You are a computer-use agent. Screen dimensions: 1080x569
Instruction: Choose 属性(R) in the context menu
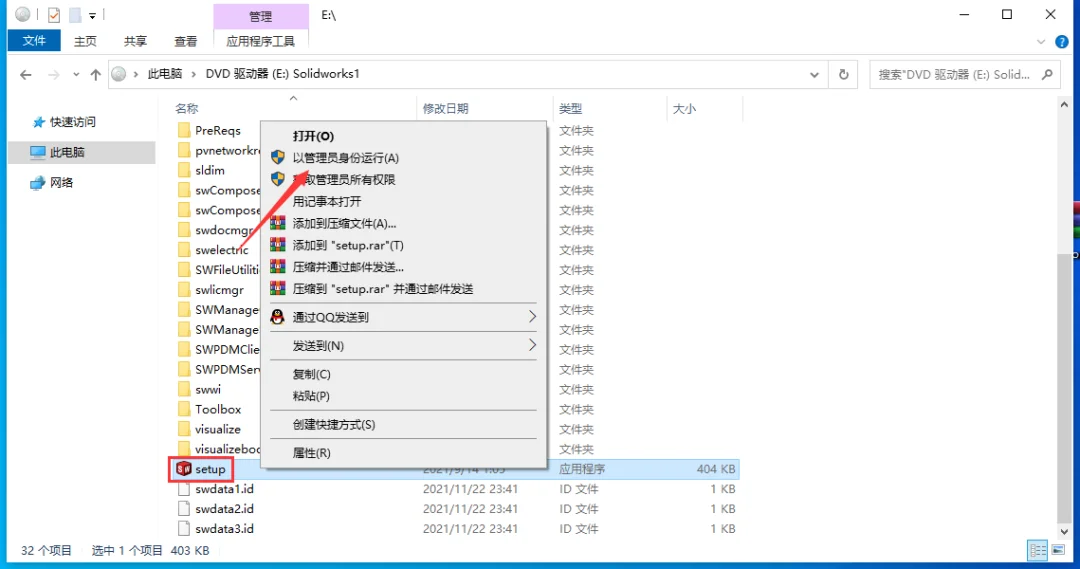click(403, 453)
